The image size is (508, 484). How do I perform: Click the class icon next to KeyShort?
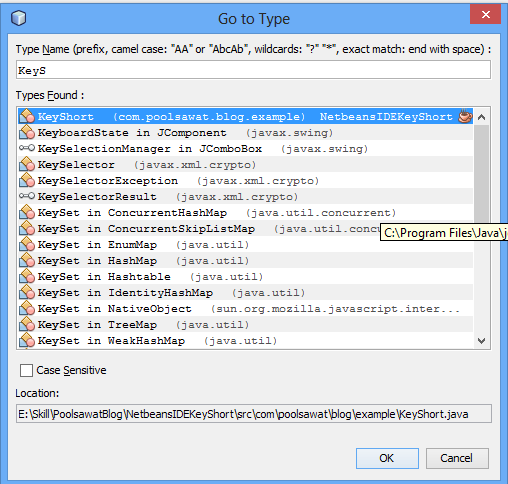(27, 116)
